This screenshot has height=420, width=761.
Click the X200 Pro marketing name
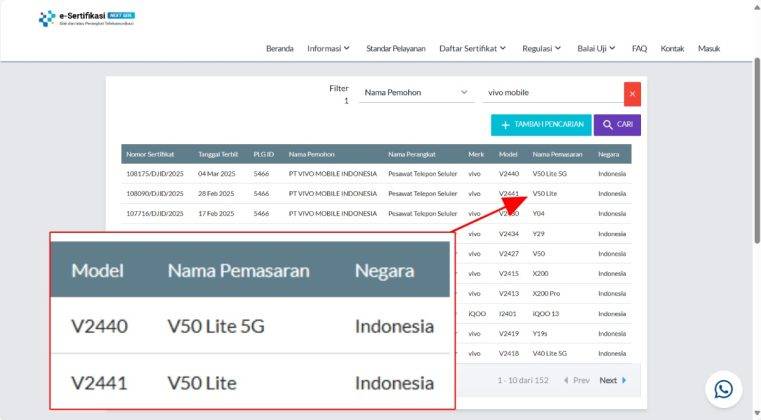(546, 293)
